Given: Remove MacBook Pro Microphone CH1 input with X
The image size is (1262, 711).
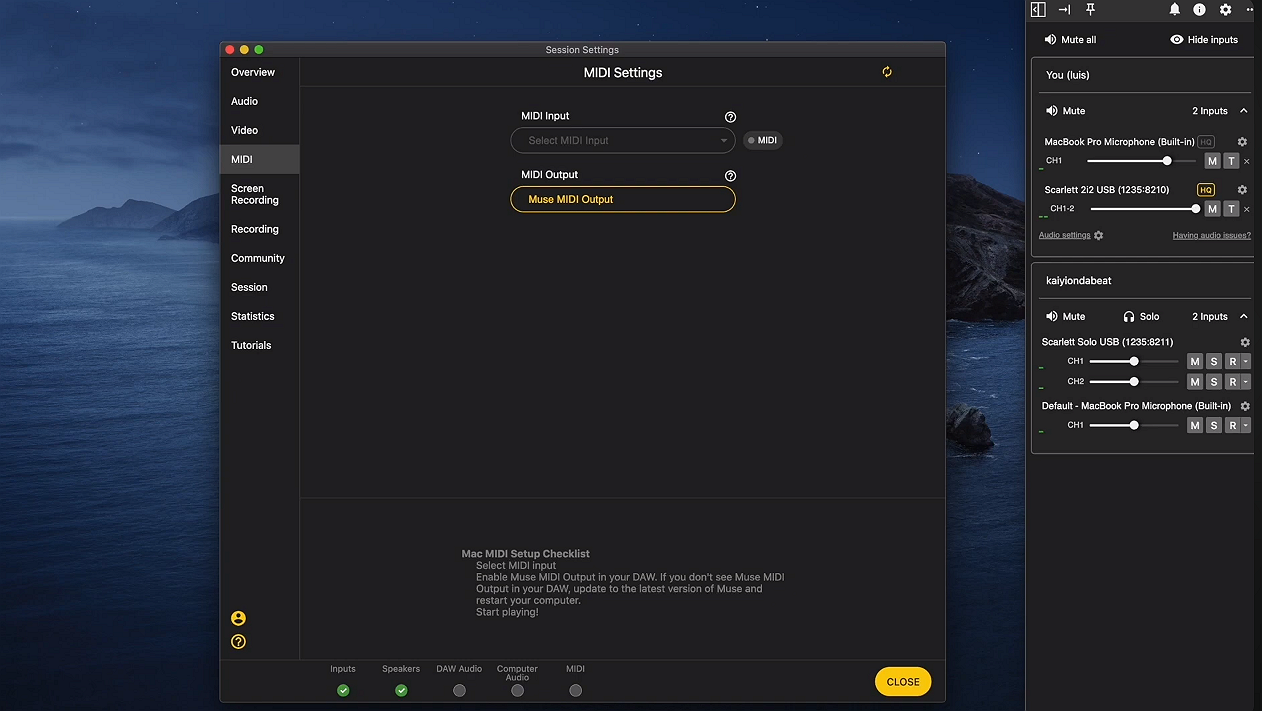Looking at the screenshot, I should click(1247, 161).
